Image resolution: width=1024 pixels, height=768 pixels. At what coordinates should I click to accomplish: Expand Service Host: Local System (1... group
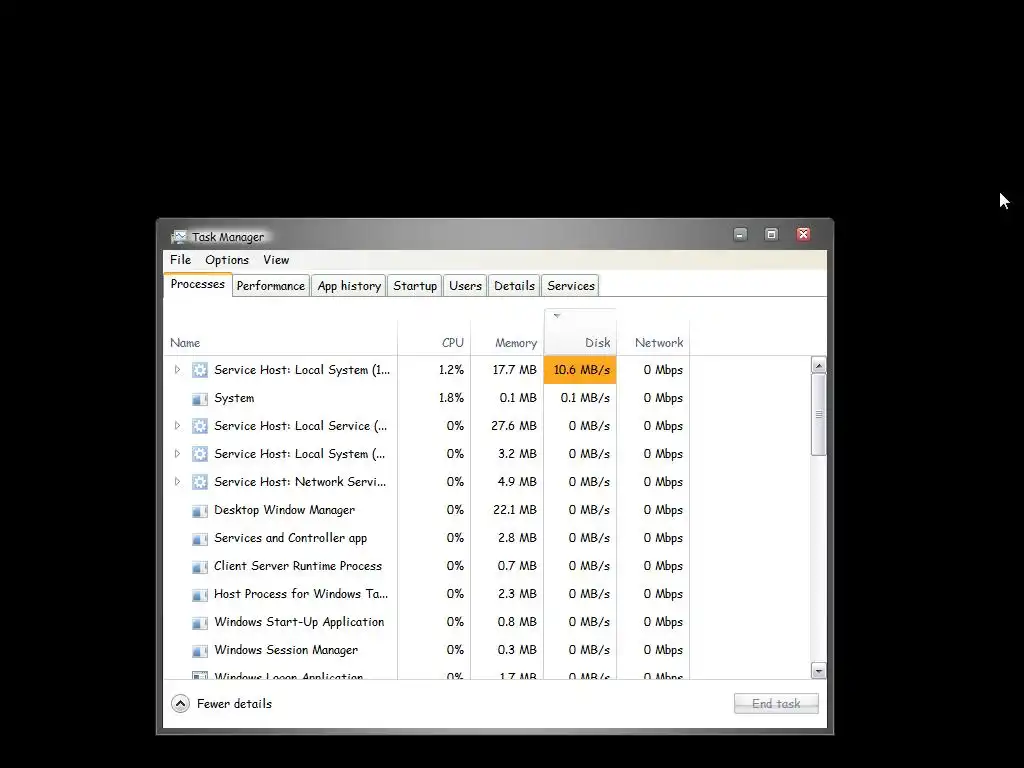pyautogui.click(x=177, y=370)
